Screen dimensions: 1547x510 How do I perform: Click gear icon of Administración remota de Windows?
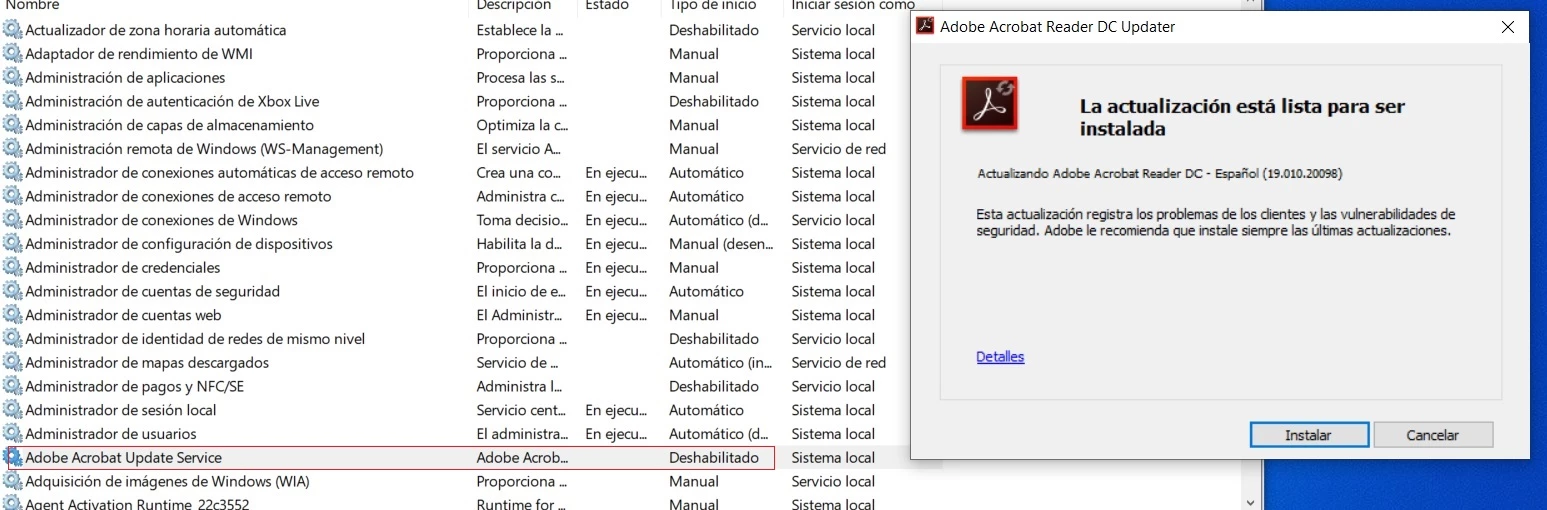click(12, 149)
